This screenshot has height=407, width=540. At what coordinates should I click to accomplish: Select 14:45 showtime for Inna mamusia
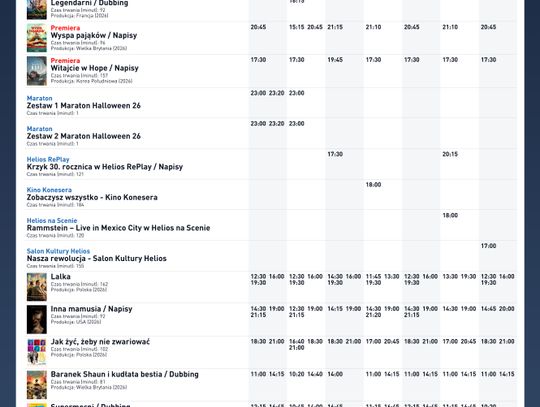[488, 309]
